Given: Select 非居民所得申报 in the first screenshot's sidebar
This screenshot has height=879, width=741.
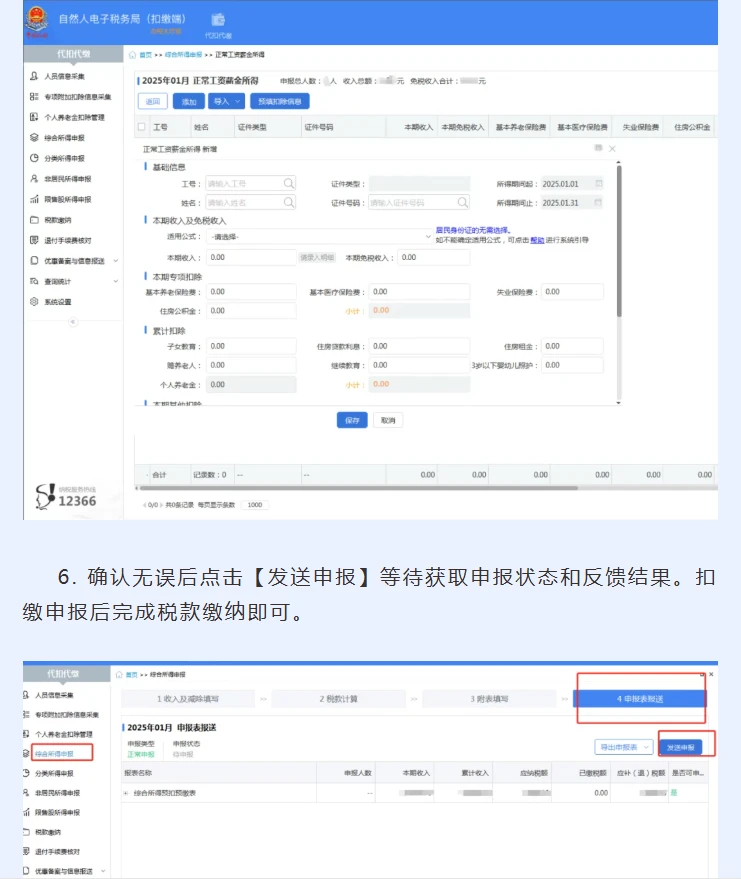Looking at the screenshot, I should point(66,179).
